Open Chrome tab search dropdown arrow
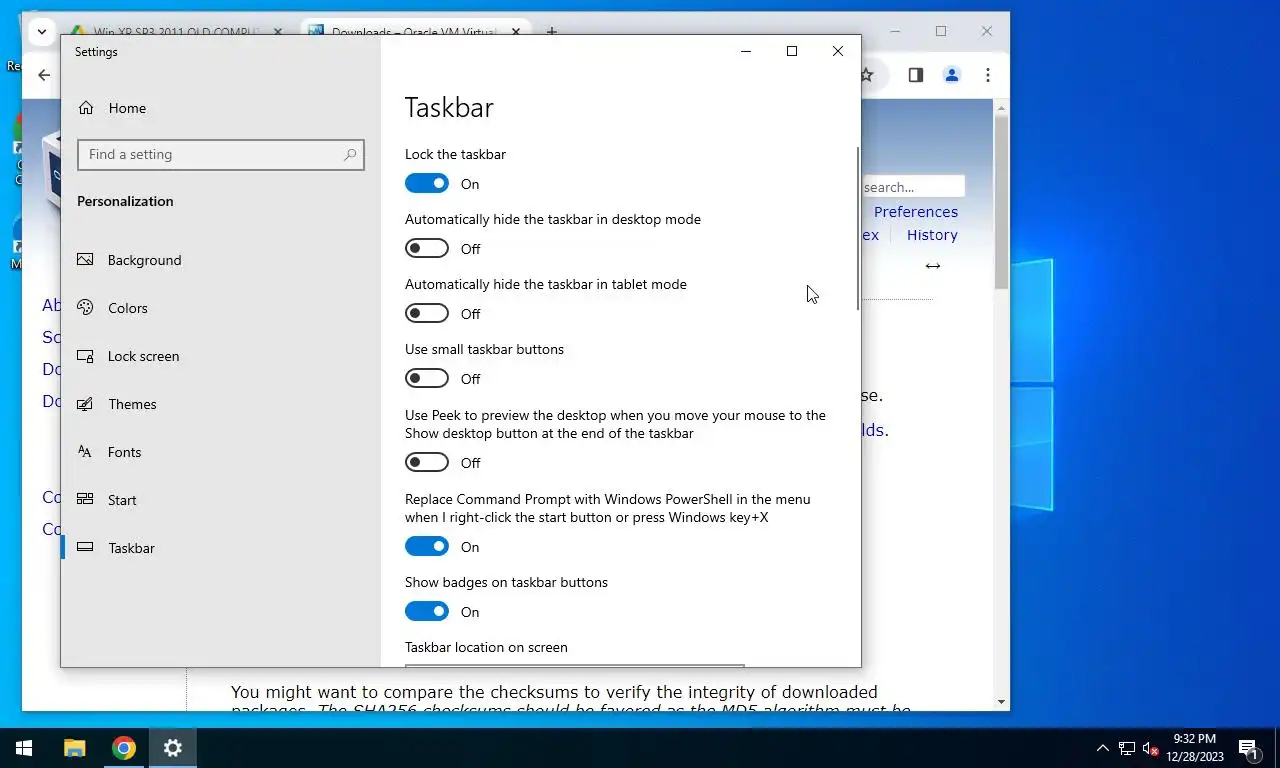The height and width of the screenshot is (768, 1280). pos(42,31)
